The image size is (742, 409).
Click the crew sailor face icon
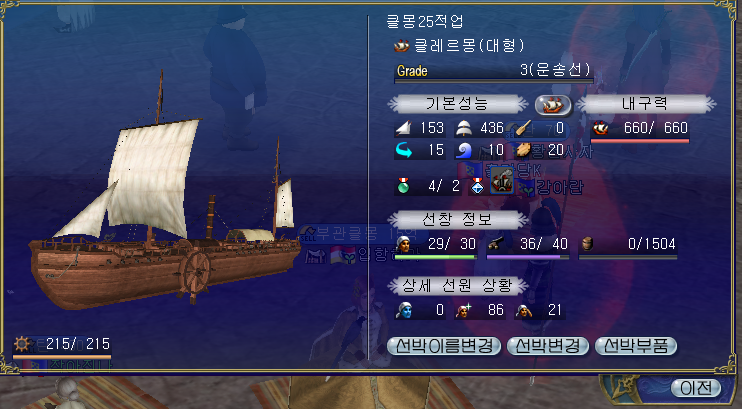(404, 244)
